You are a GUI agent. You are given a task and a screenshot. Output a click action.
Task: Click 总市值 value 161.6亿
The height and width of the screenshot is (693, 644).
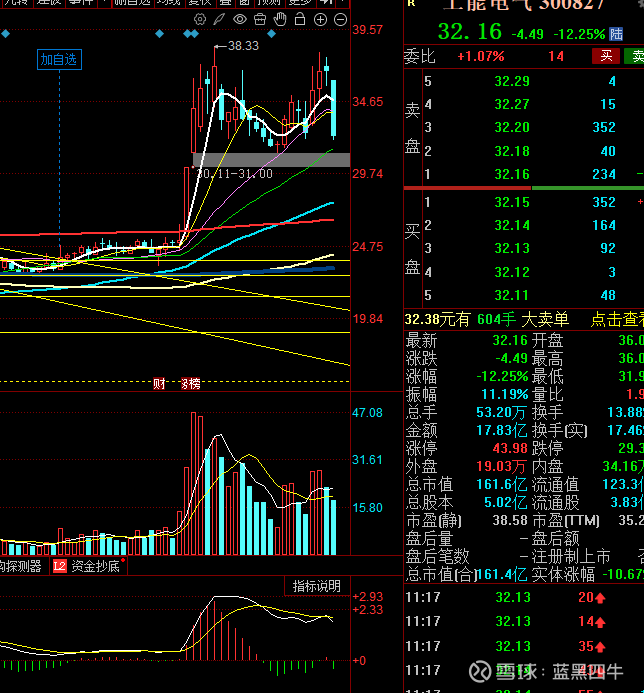tap(502, 485)
